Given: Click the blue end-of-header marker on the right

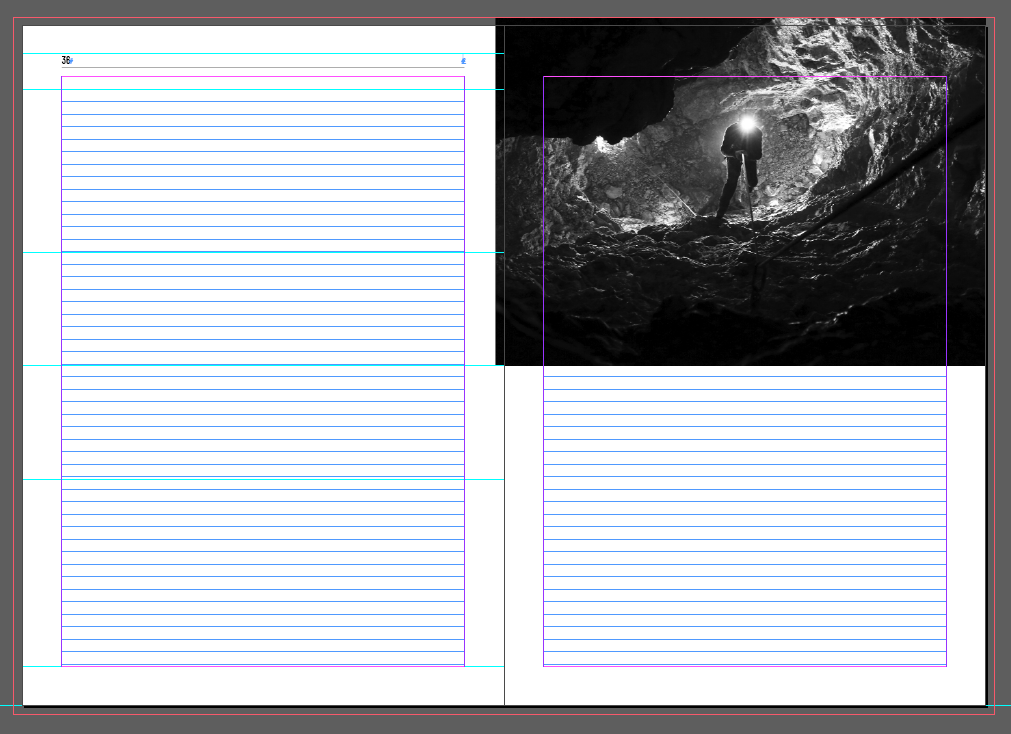Looking at the screenshot, I should [x=462, y=60].
